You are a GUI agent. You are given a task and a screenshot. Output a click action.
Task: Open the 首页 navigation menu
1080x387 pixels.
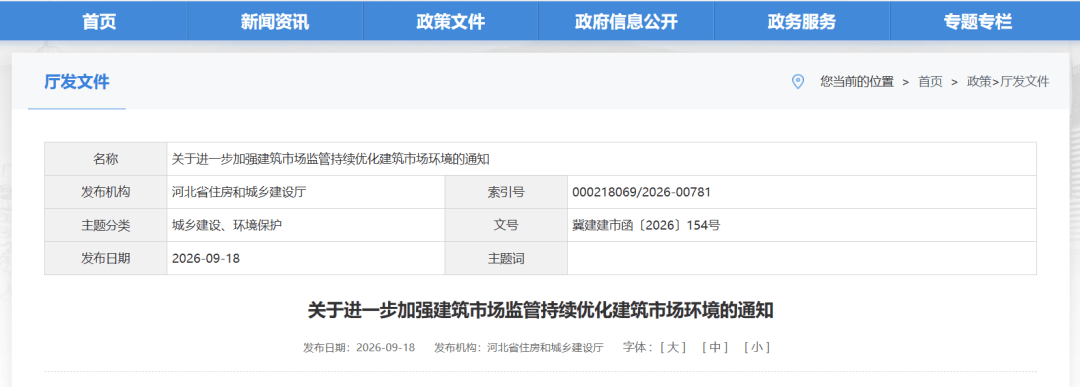click(x=100, y=21)
